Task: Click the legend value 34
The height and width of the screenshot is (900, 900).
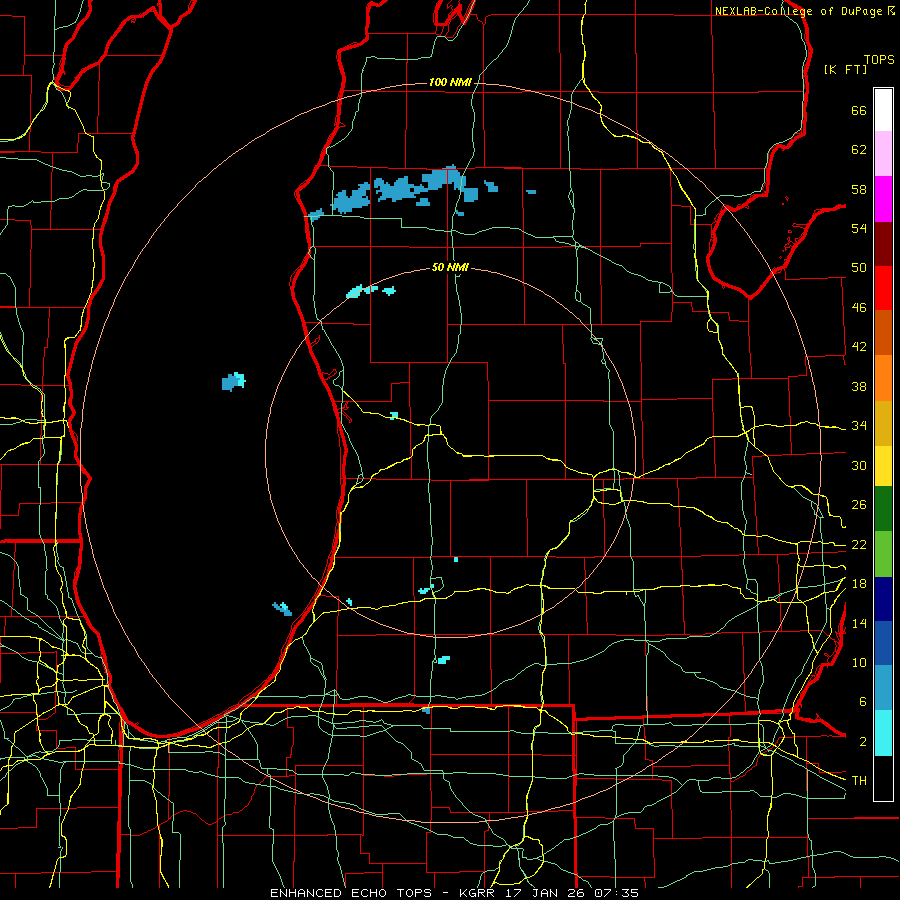Action: (859, 426)
